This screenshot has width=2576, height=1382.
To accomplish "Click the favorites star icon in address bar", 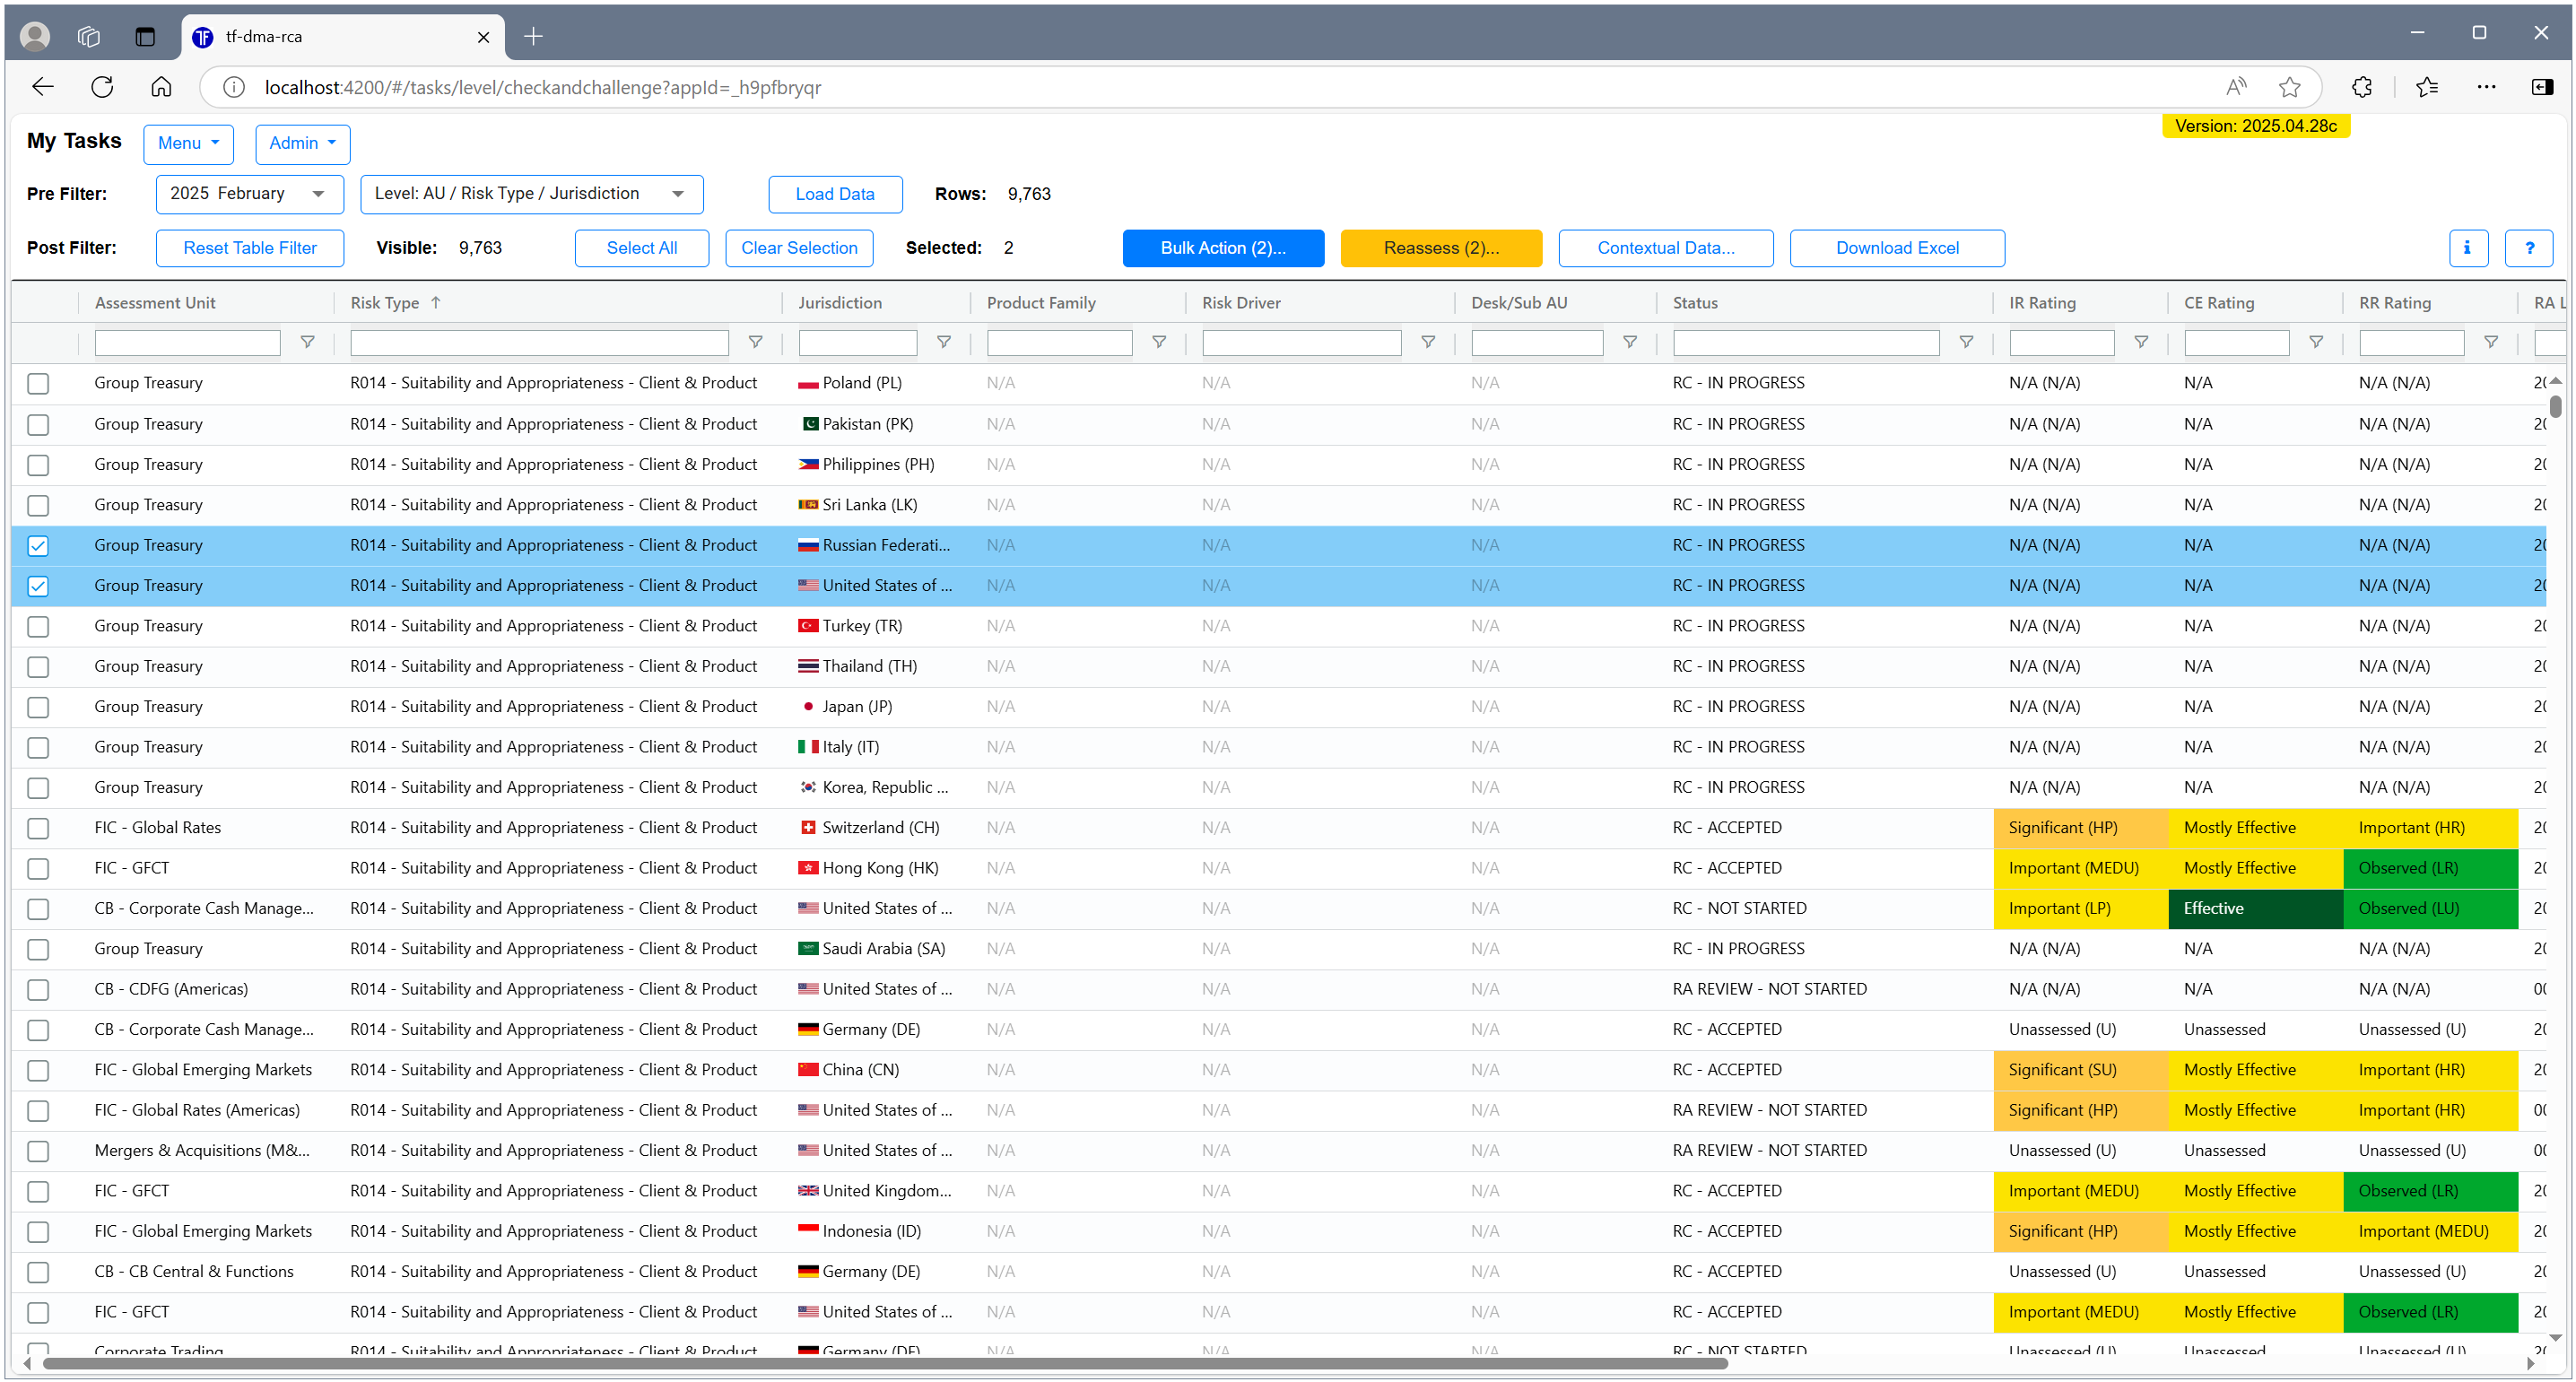I will (x=2289, y=87).
